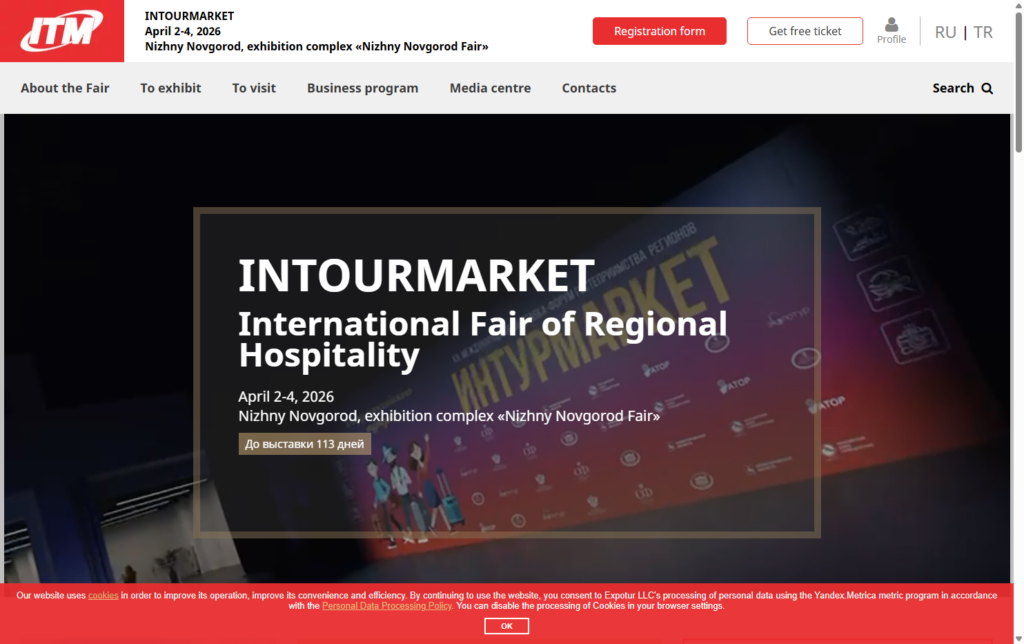Click the INTOURMARKET hero banner heading
Viewport: 1024px width, 644px height.
[416, 276]
